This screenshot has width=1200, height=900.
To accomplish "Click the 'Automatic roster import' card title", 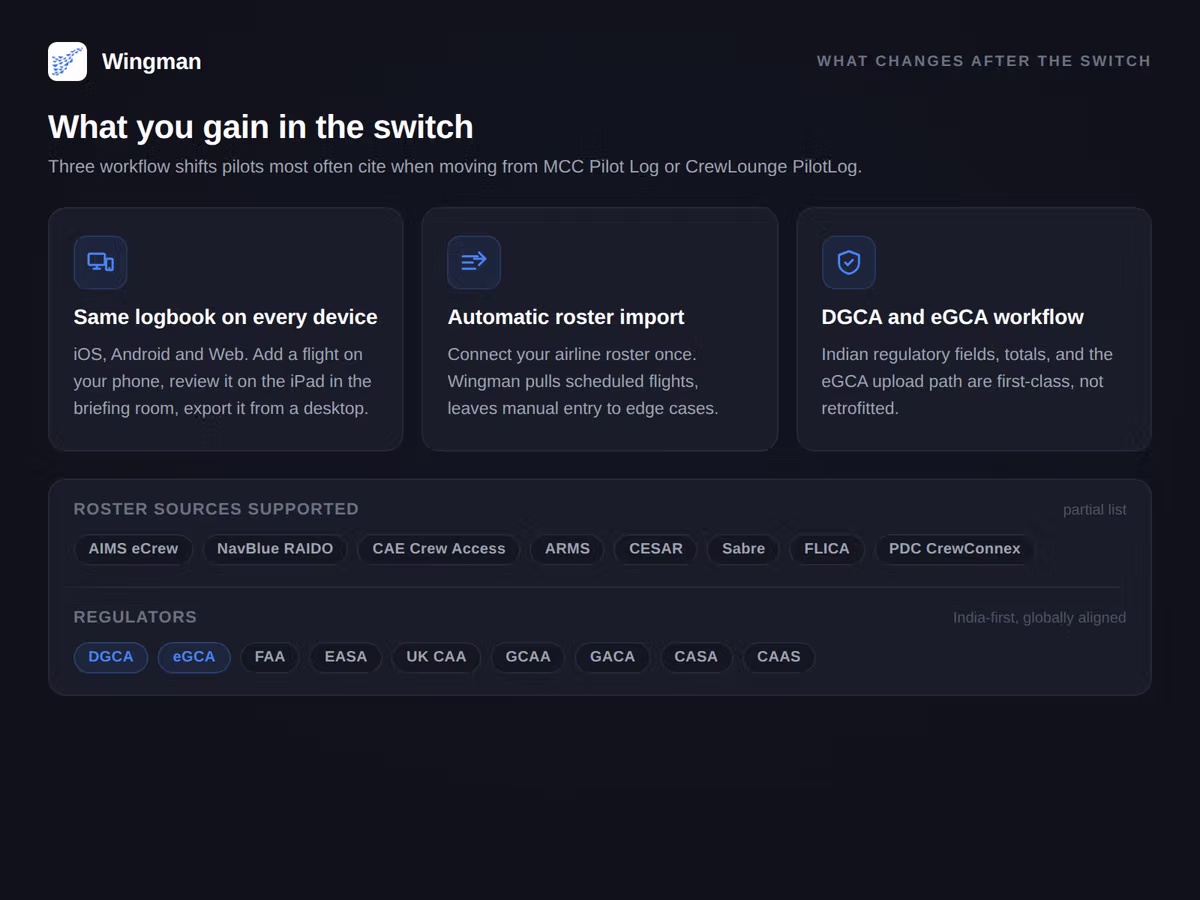I will pyautogui.click(x=566, y=317).
